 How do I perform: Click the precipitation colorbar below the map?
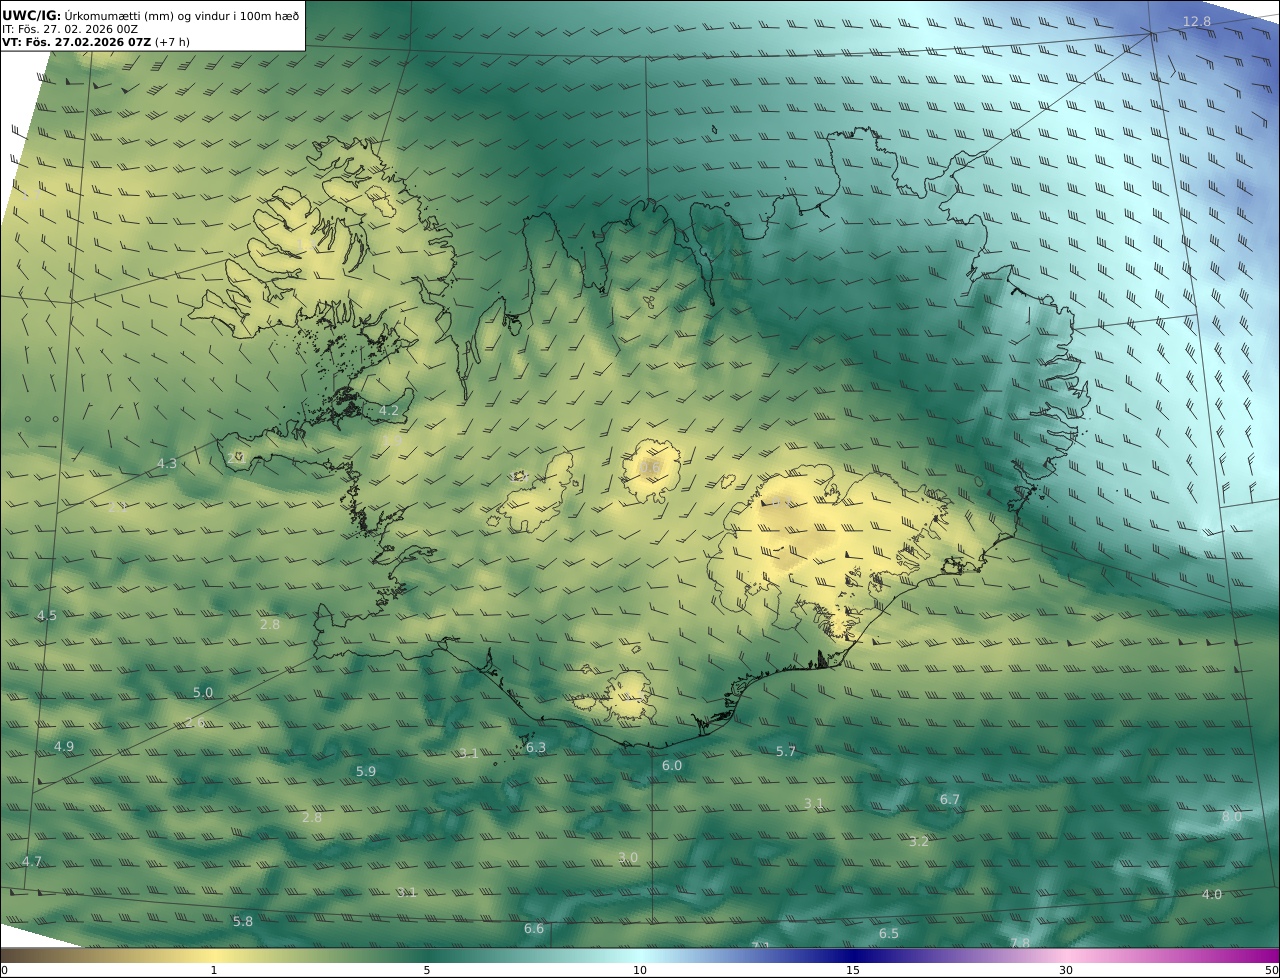point(640,955)
